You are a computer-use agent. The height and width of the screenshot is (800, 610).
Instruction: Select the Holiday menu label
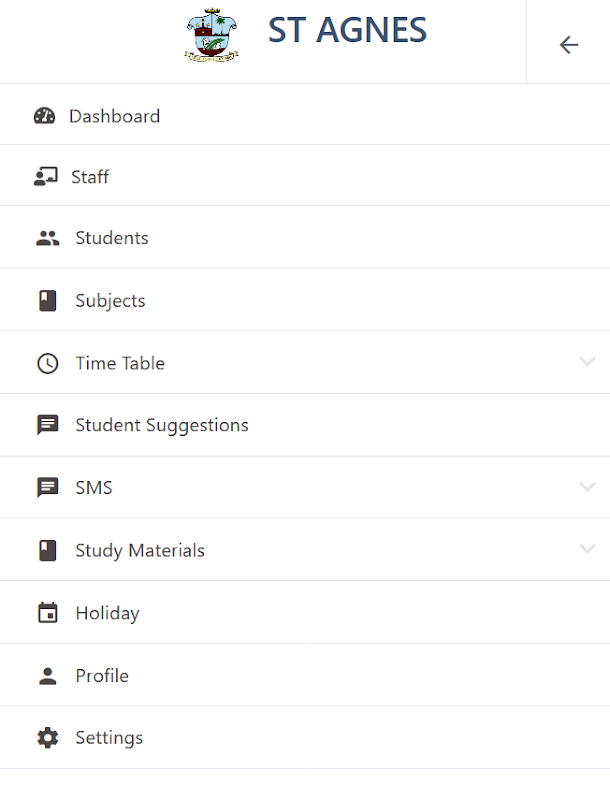pos(107,613)
